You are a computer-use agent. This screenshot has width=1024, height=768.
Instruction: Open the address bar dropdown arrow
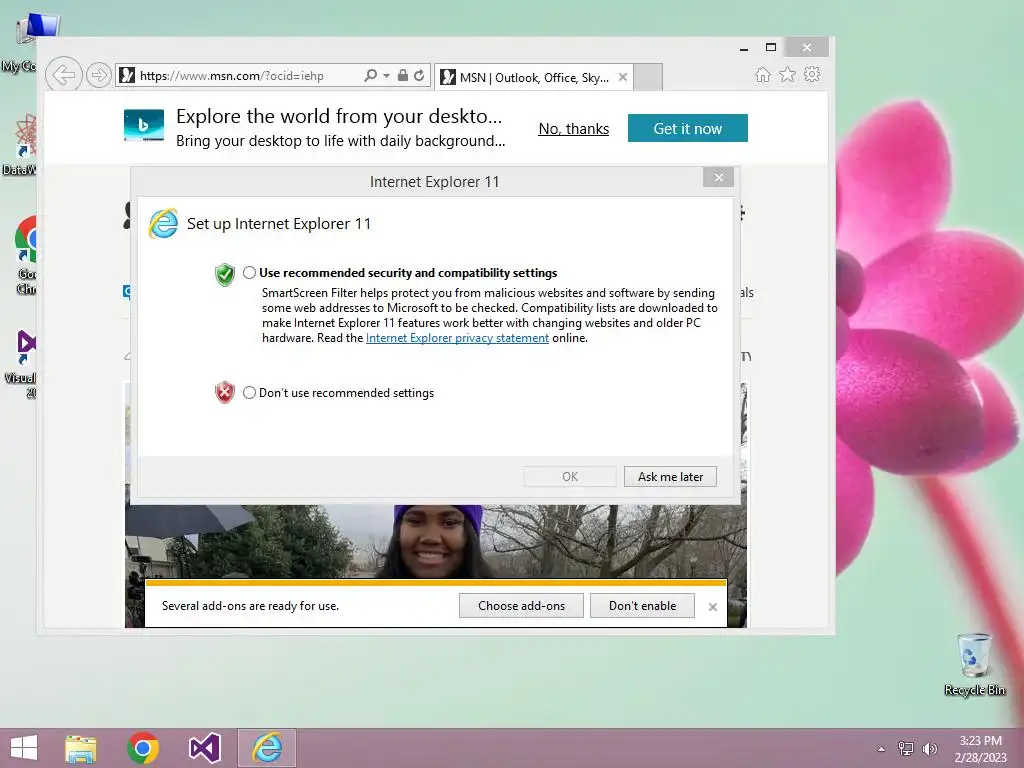click(x=387, y=76)
